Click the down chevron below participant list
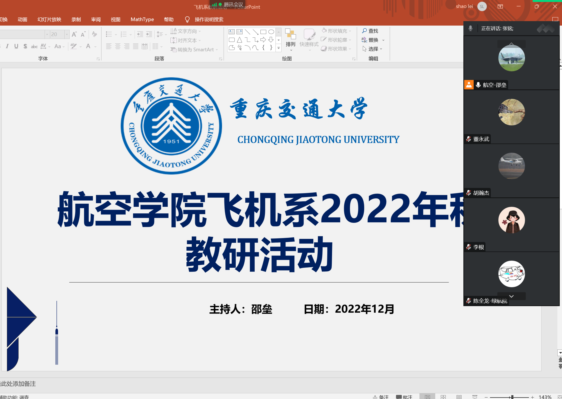 coord(511,296)
